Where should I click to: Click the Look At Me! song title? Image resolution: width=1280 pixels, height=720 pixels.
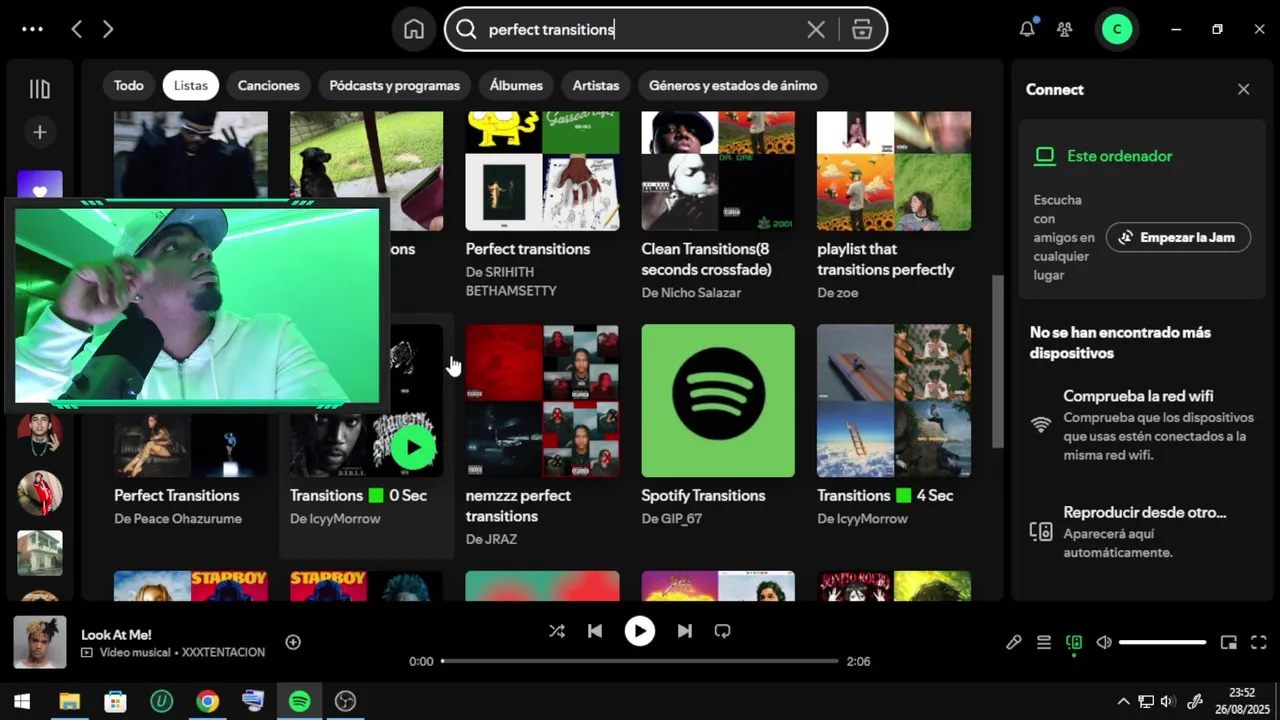click(x=116, y=635)
